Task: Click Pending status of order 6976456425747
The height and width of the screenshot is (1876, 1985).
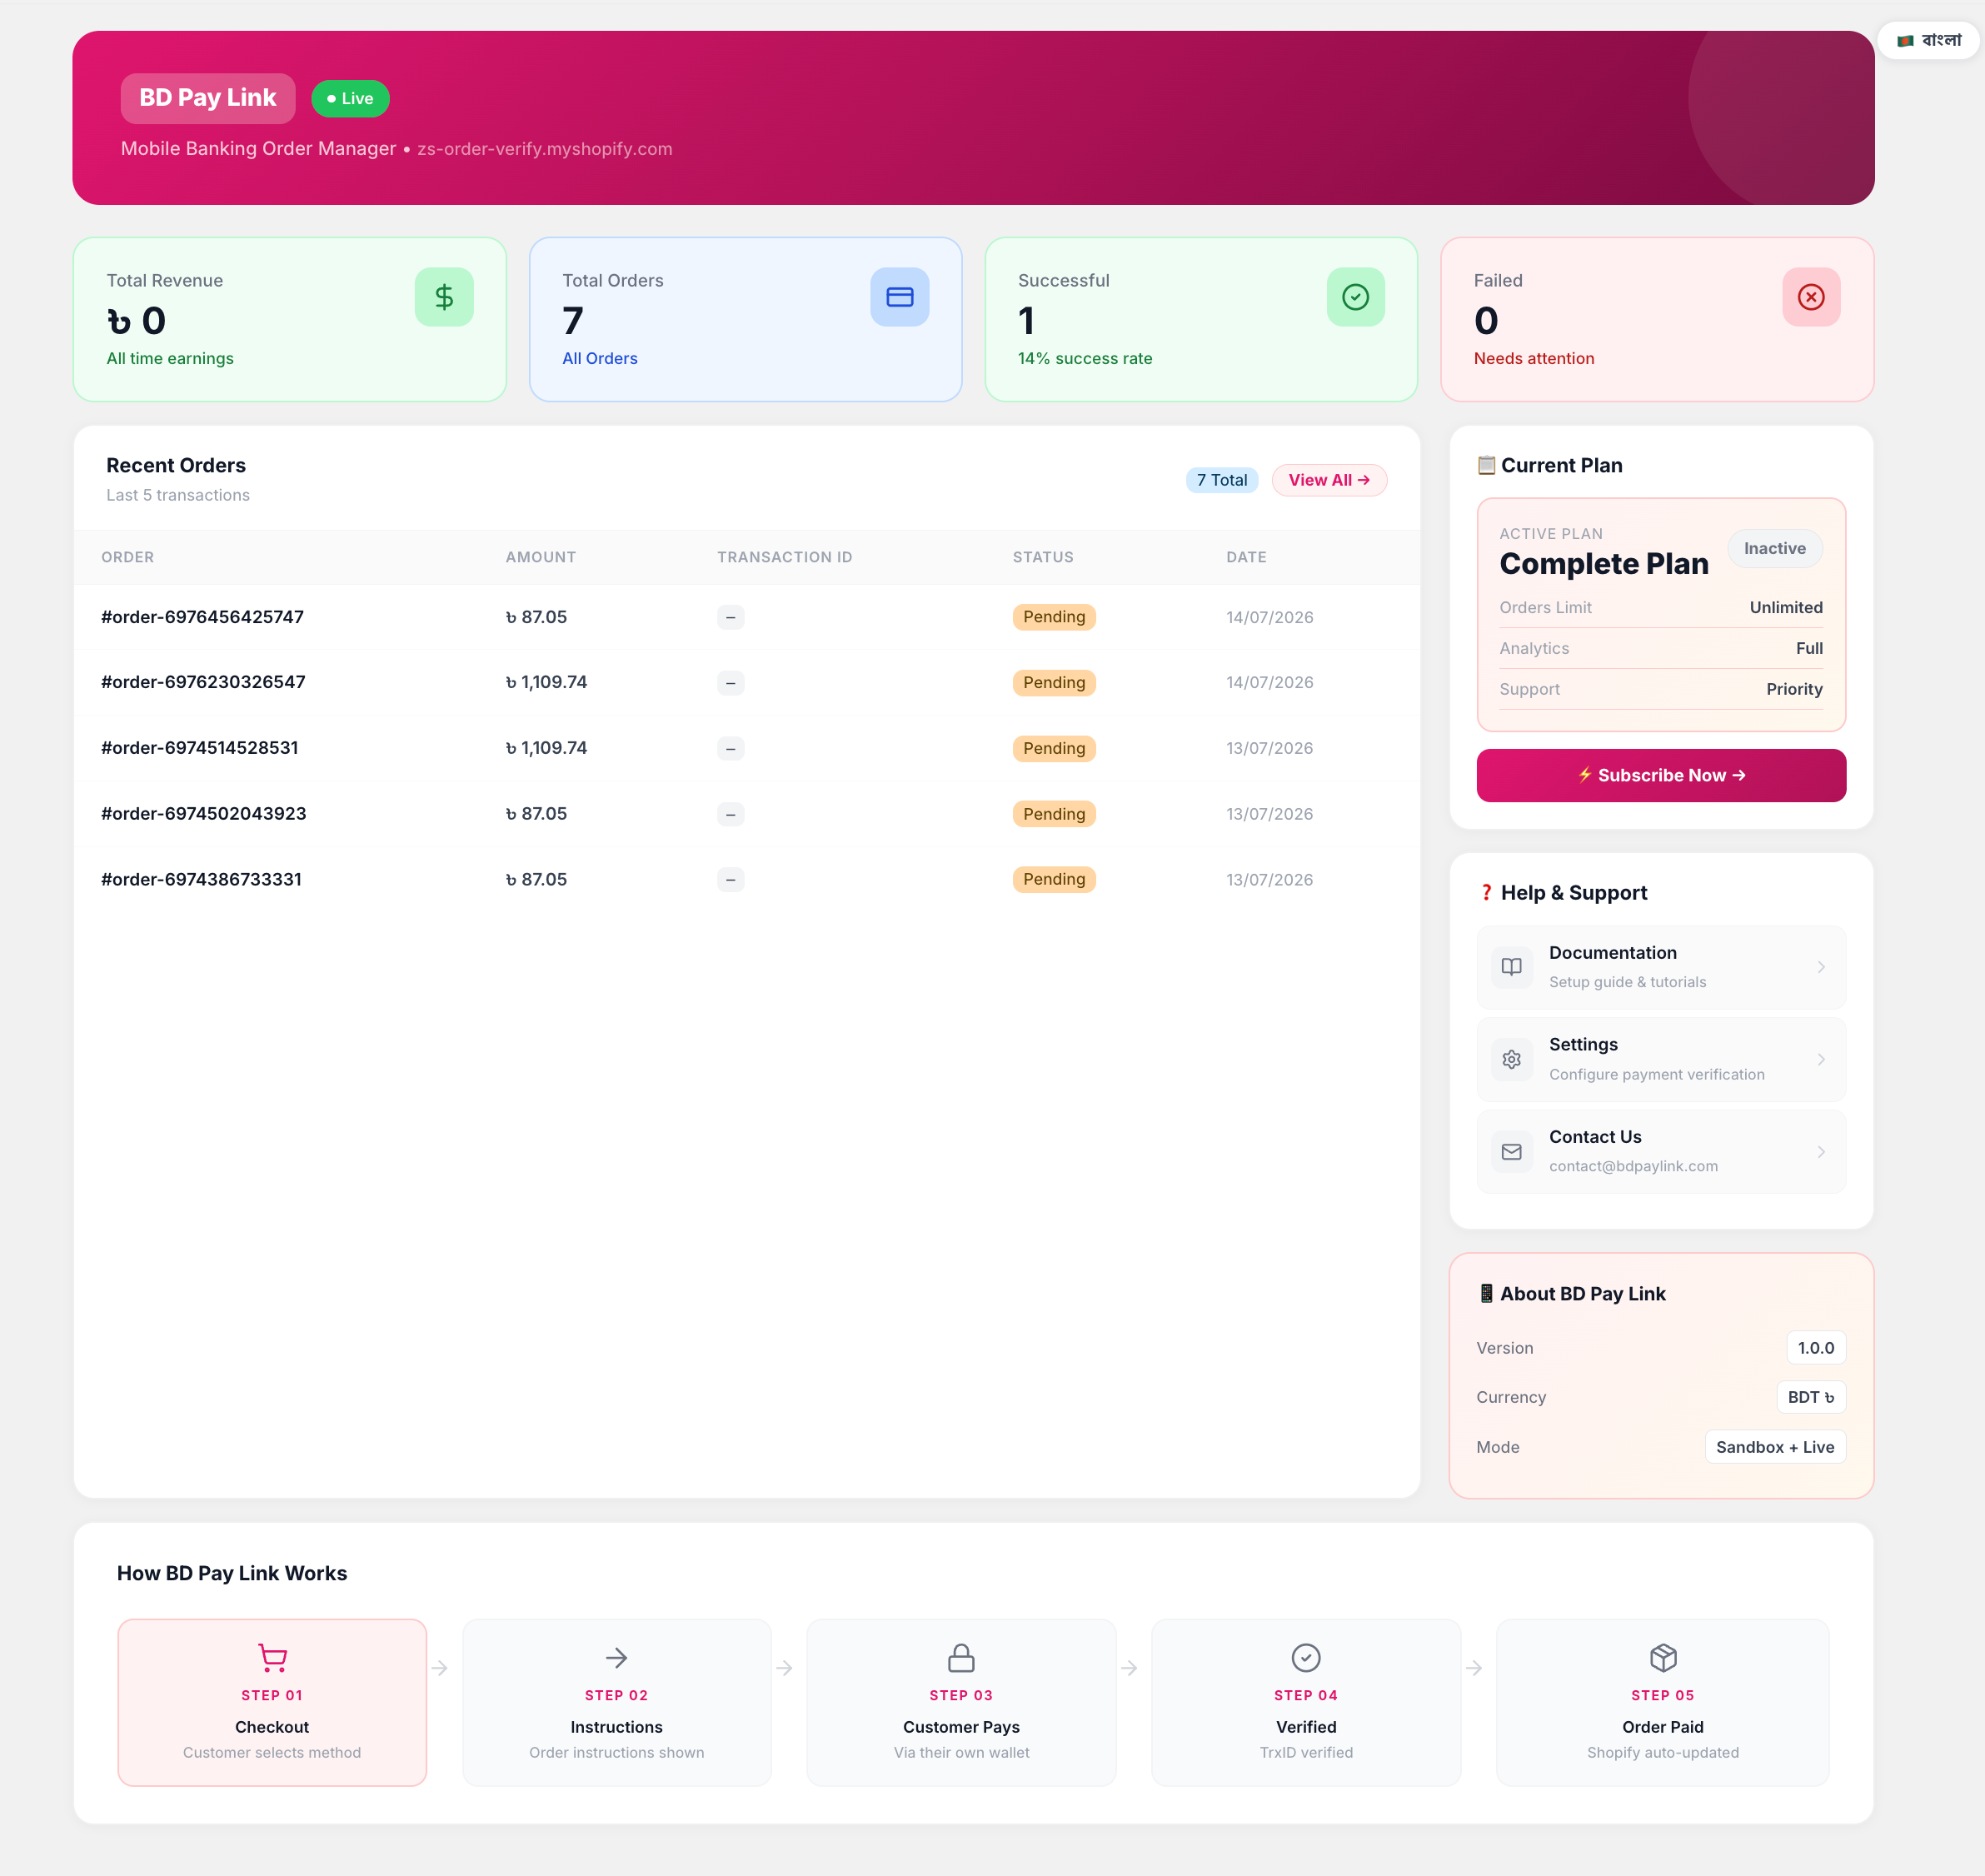Action: click(x=1054, y=617)
